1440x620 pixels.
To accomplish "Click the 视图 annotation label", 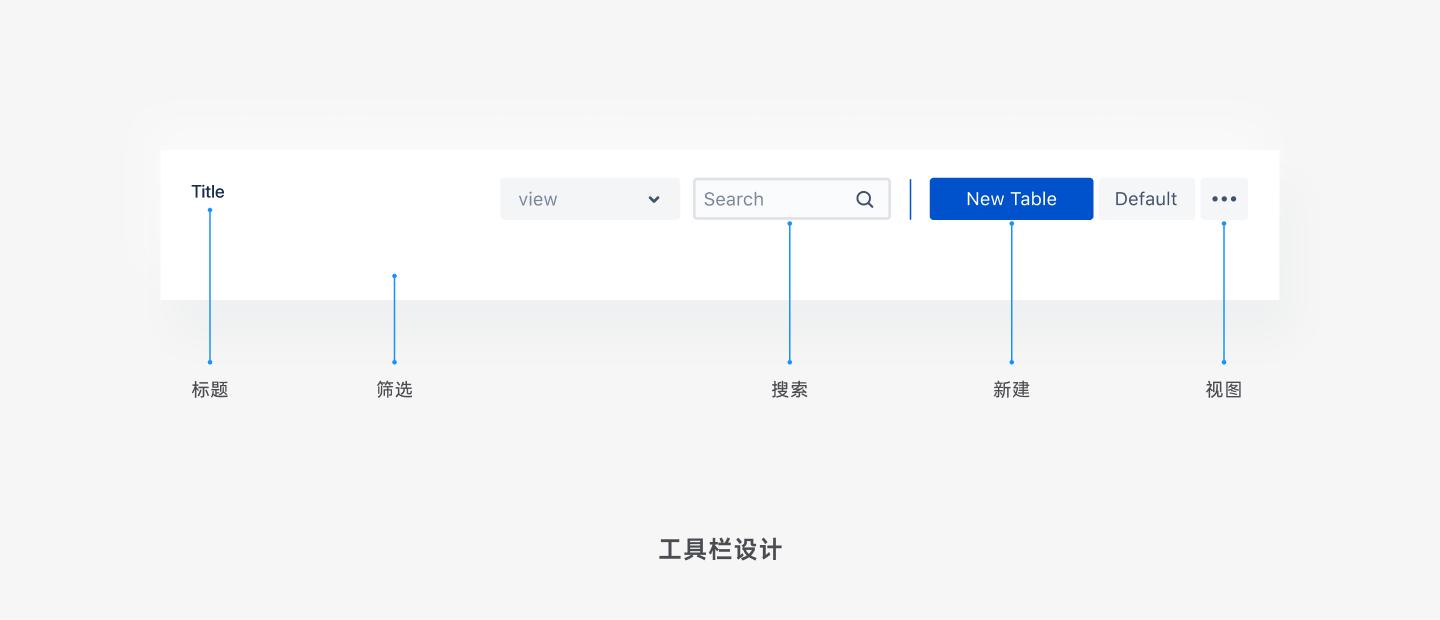I will click(1223, 389).
